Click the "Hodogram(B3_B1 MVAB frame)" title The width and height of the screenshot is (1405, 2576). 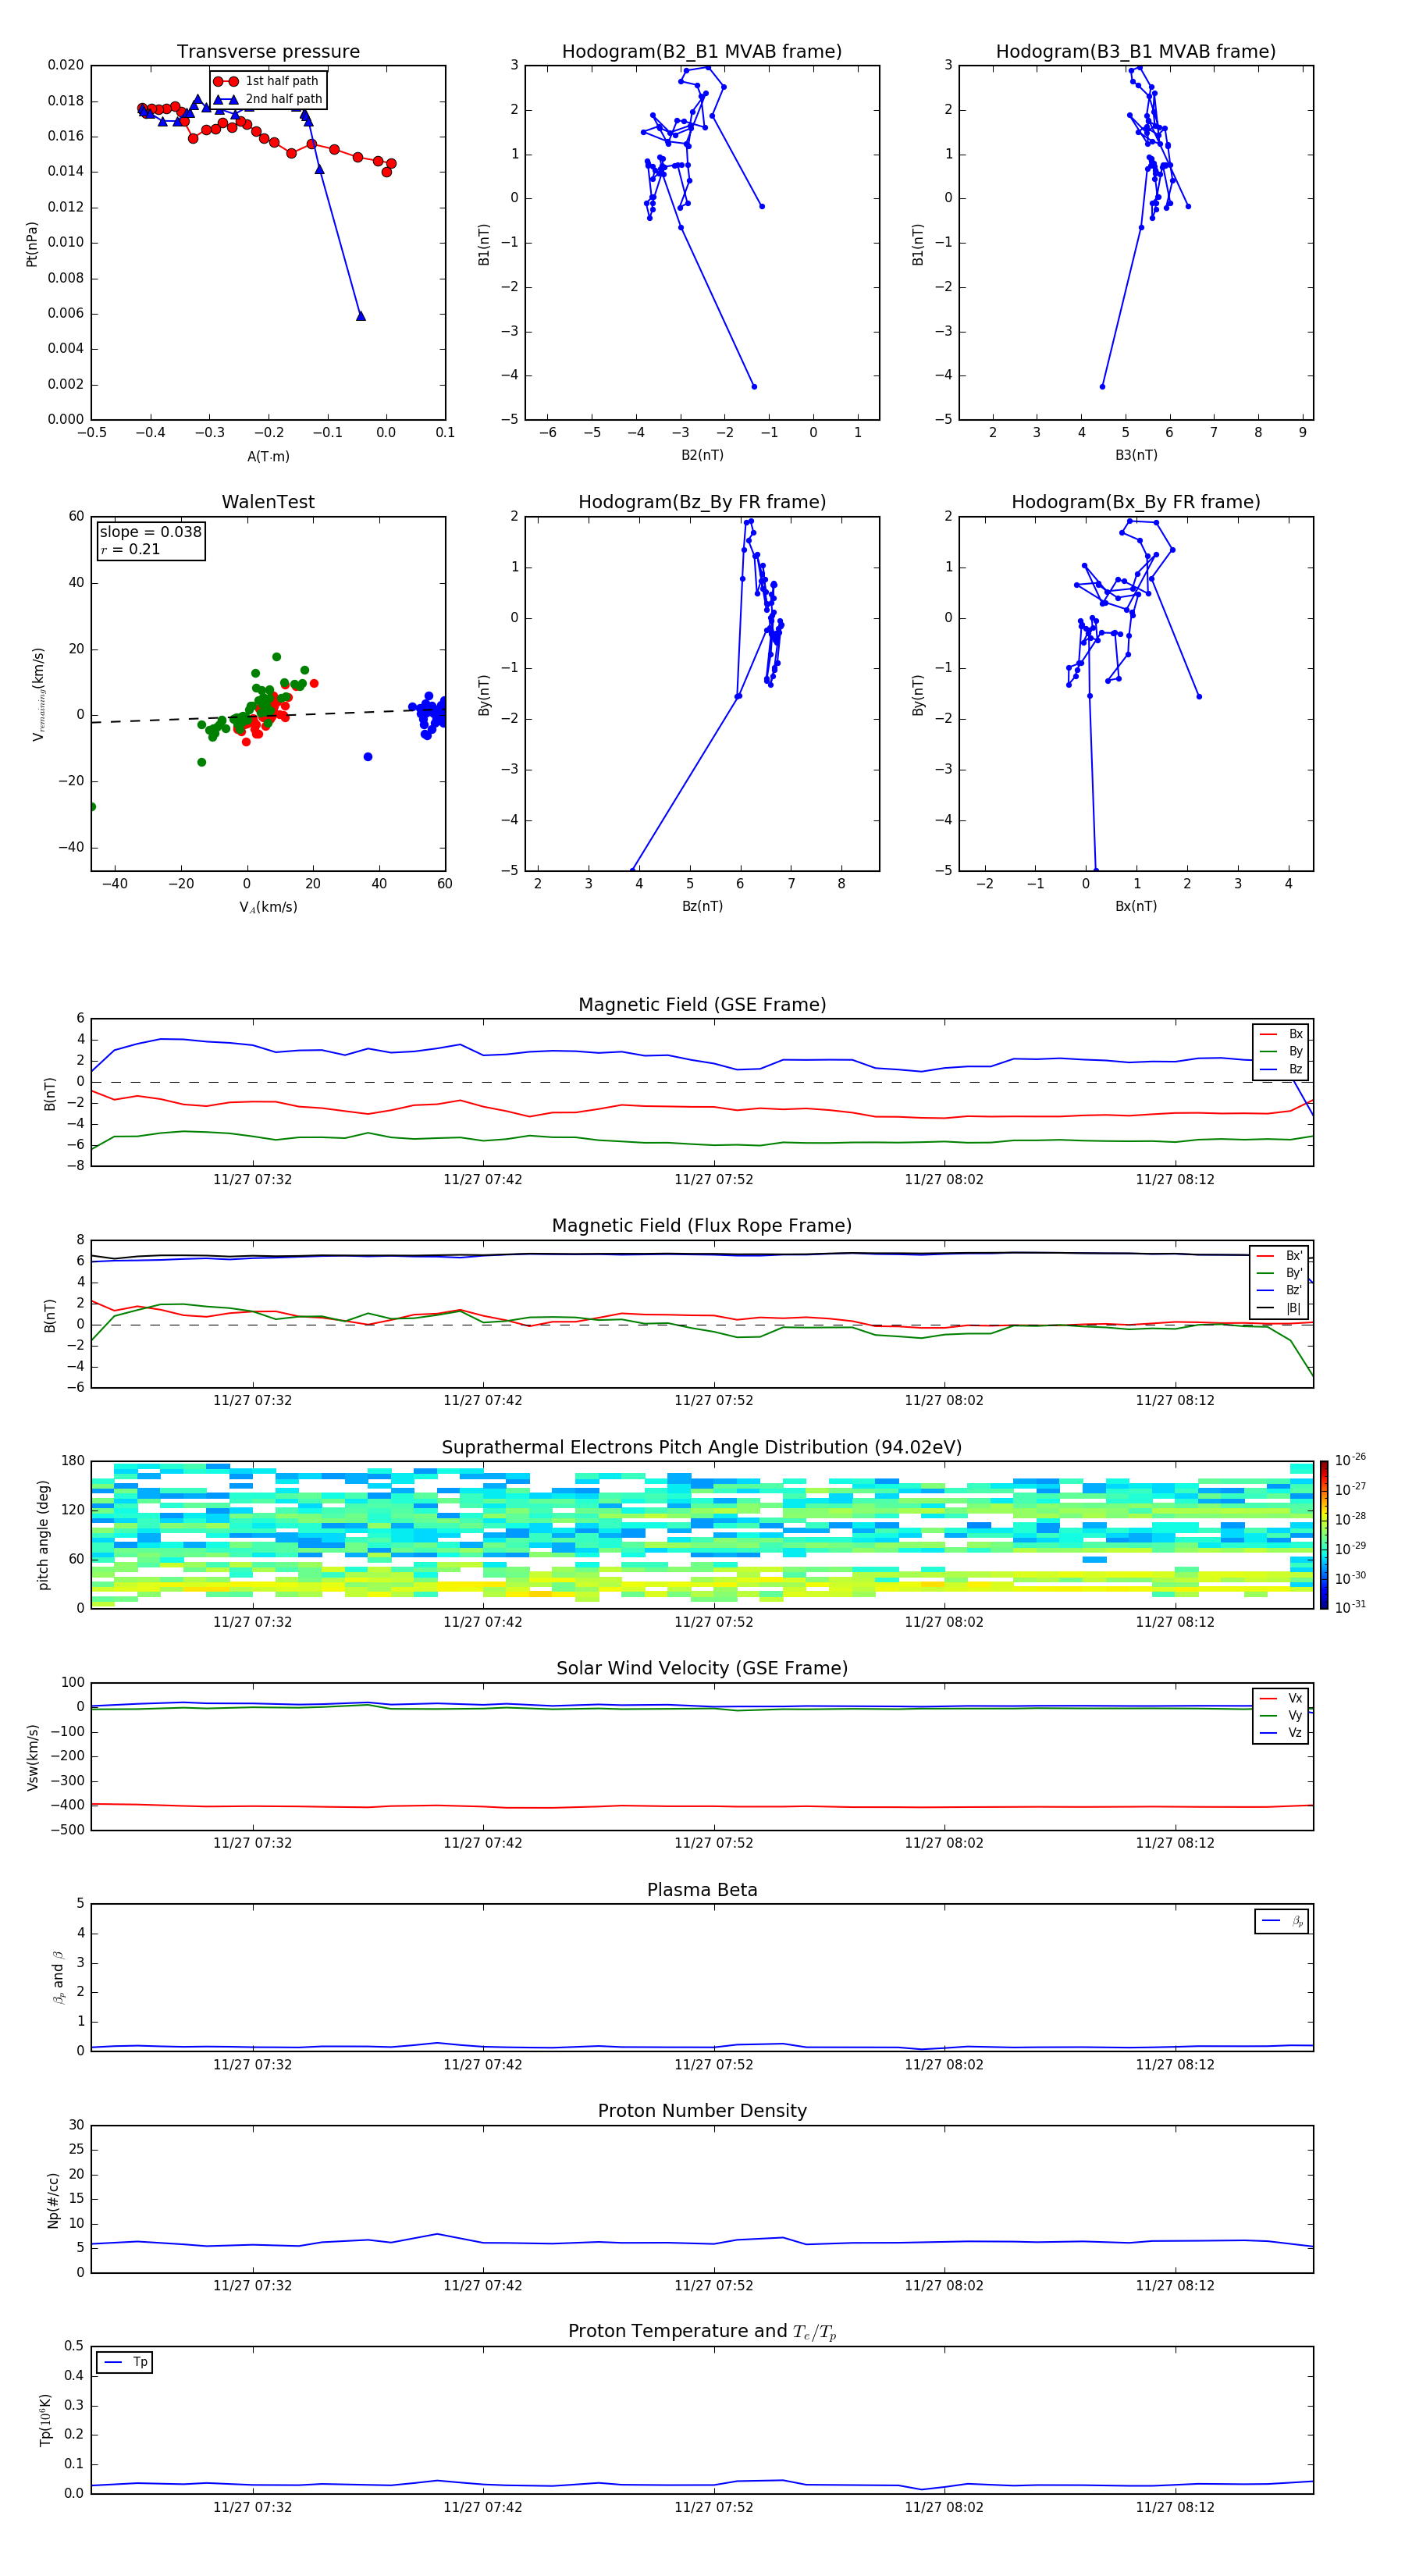click(1136, 52)
